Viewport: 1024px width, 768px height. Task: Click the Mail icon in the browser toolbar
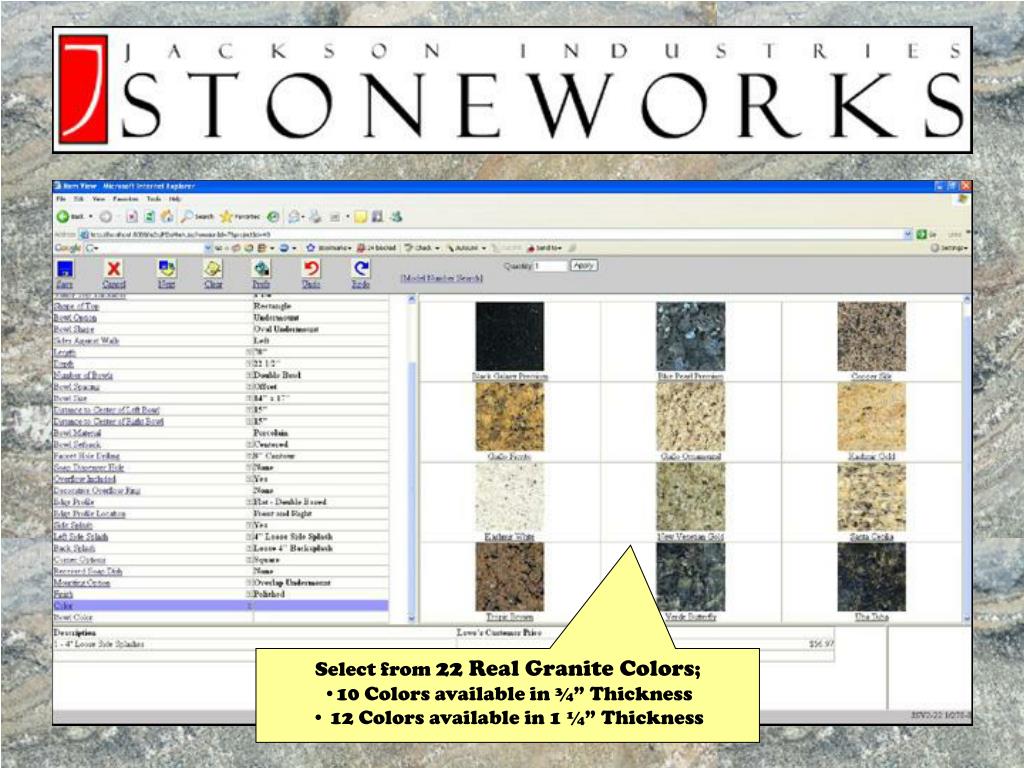point(295,216)
